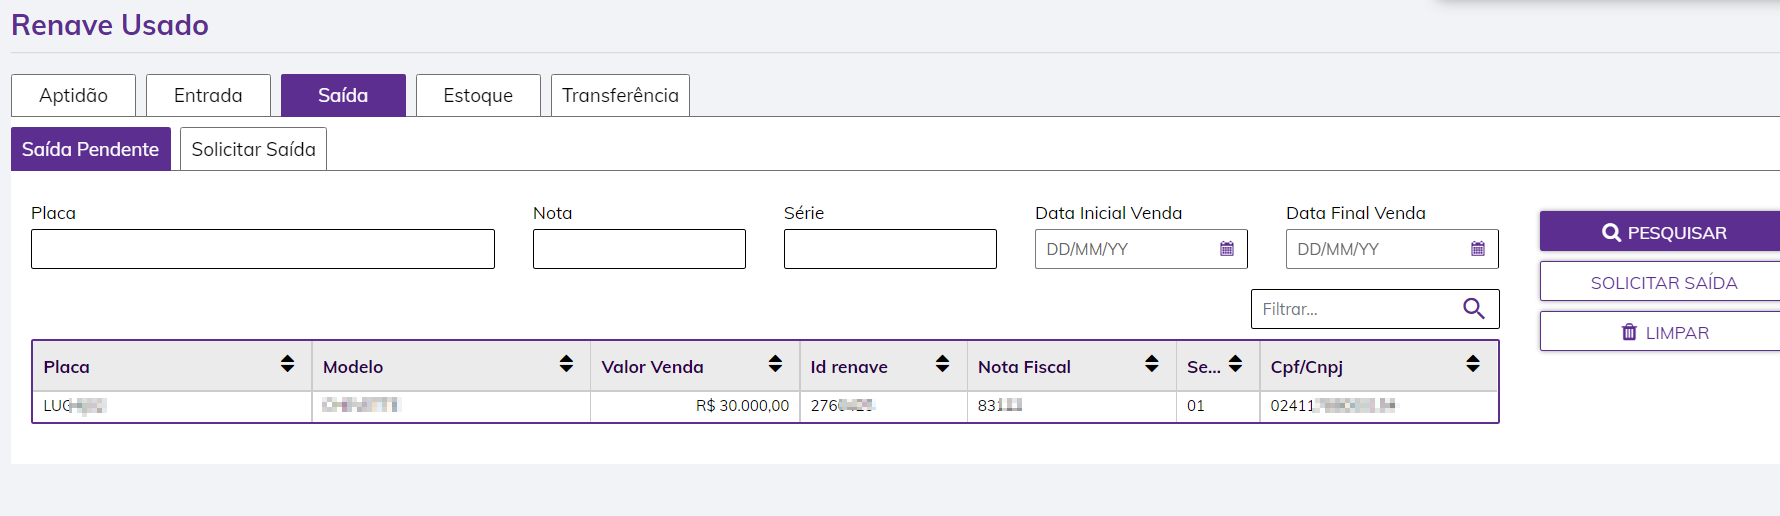Focus the Placa search input field
The image size is (1780, 516).
click(262, 249)
